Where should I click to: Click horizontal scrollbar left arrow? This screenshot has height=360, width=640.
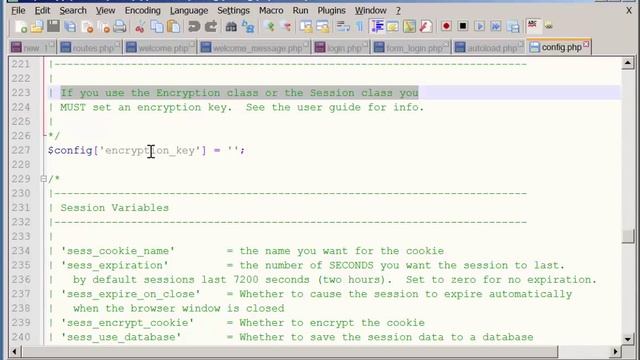click(15, 351)
